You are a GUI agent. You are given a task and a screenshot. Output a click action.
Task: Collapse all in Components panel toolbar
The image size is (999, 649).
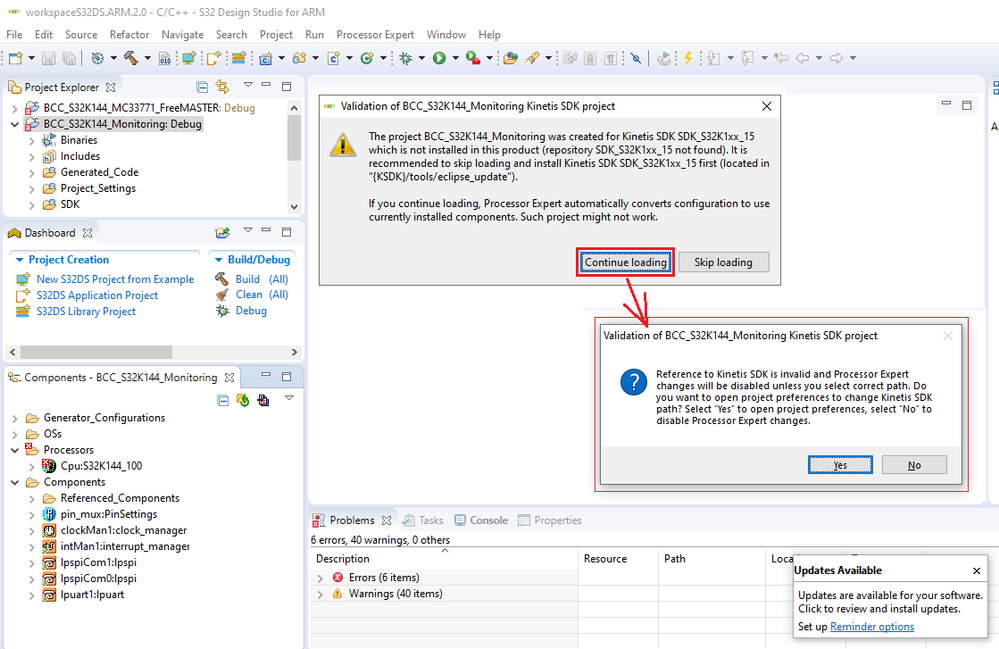pos(222,400)
